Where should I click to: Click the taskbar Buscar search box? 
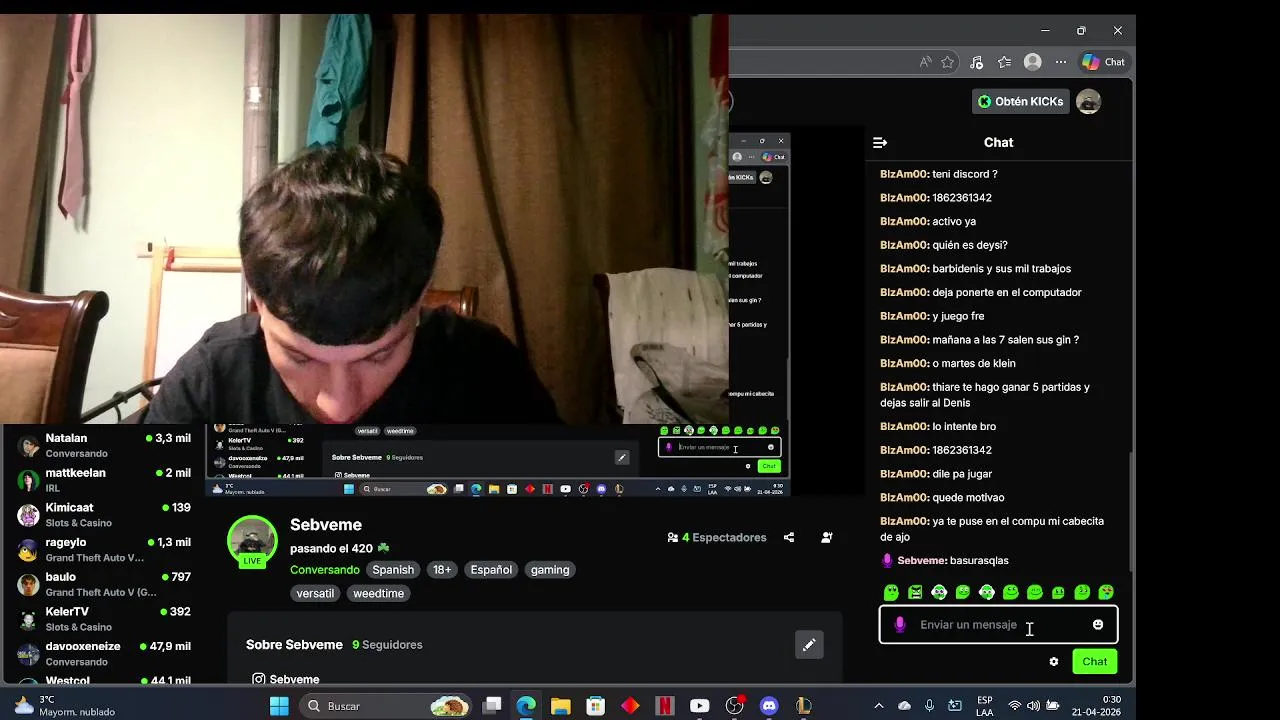coord(386,706)
